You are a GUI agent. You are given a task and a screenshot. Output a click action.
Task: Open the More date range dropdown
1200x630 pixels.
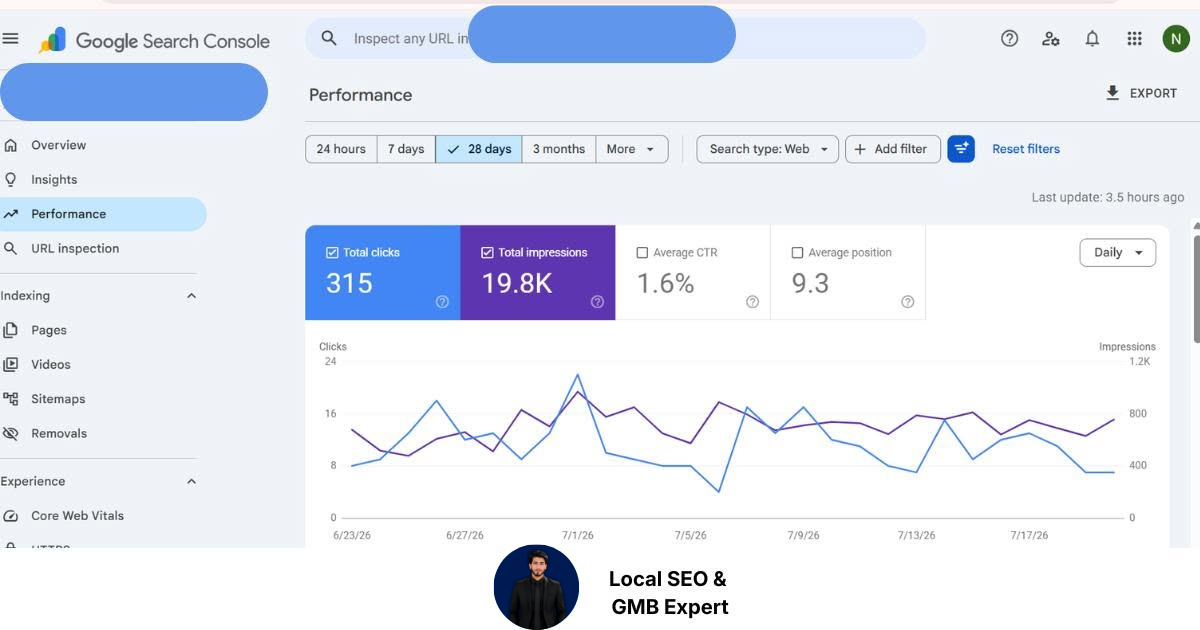[632, 149]
